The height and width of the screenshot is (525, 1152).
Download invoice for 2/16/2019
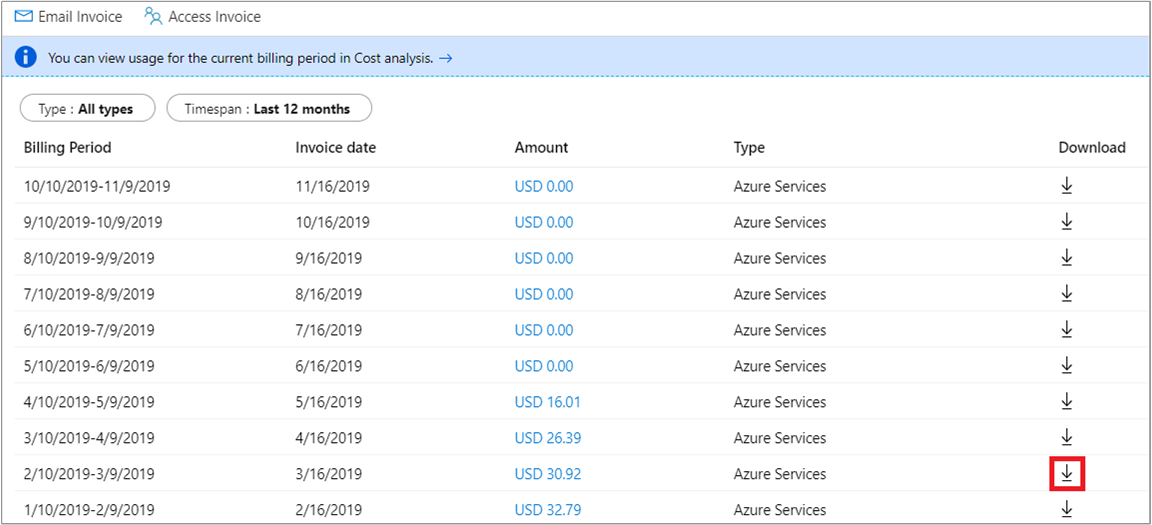tap(1067, 509)
